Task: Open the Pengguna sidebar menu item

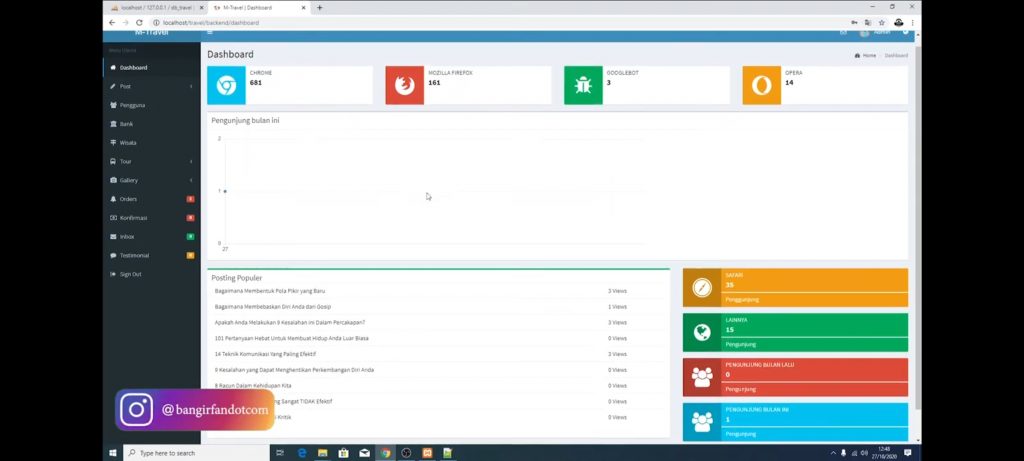Action: tap(132, 105)
